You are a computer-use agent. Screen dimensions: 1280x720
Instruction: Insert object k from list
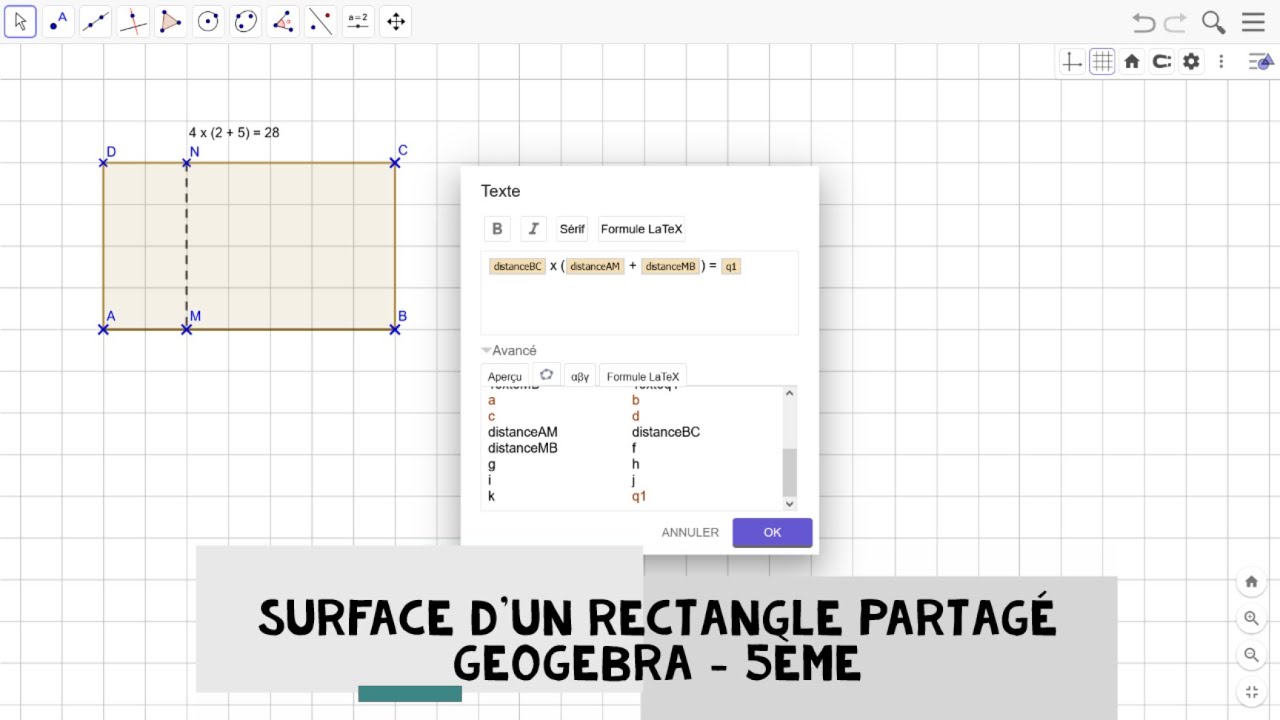click(491, 496)
